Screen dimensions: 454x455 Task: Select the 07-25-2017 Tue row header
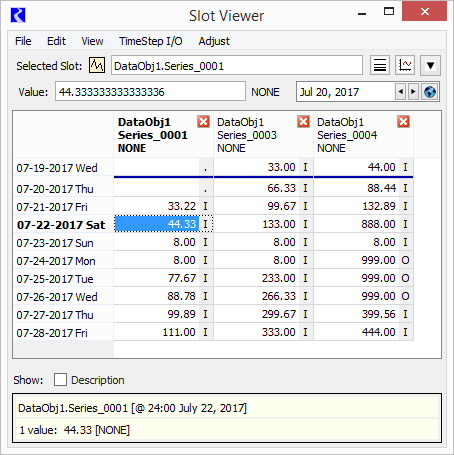[x=63, y=279]
